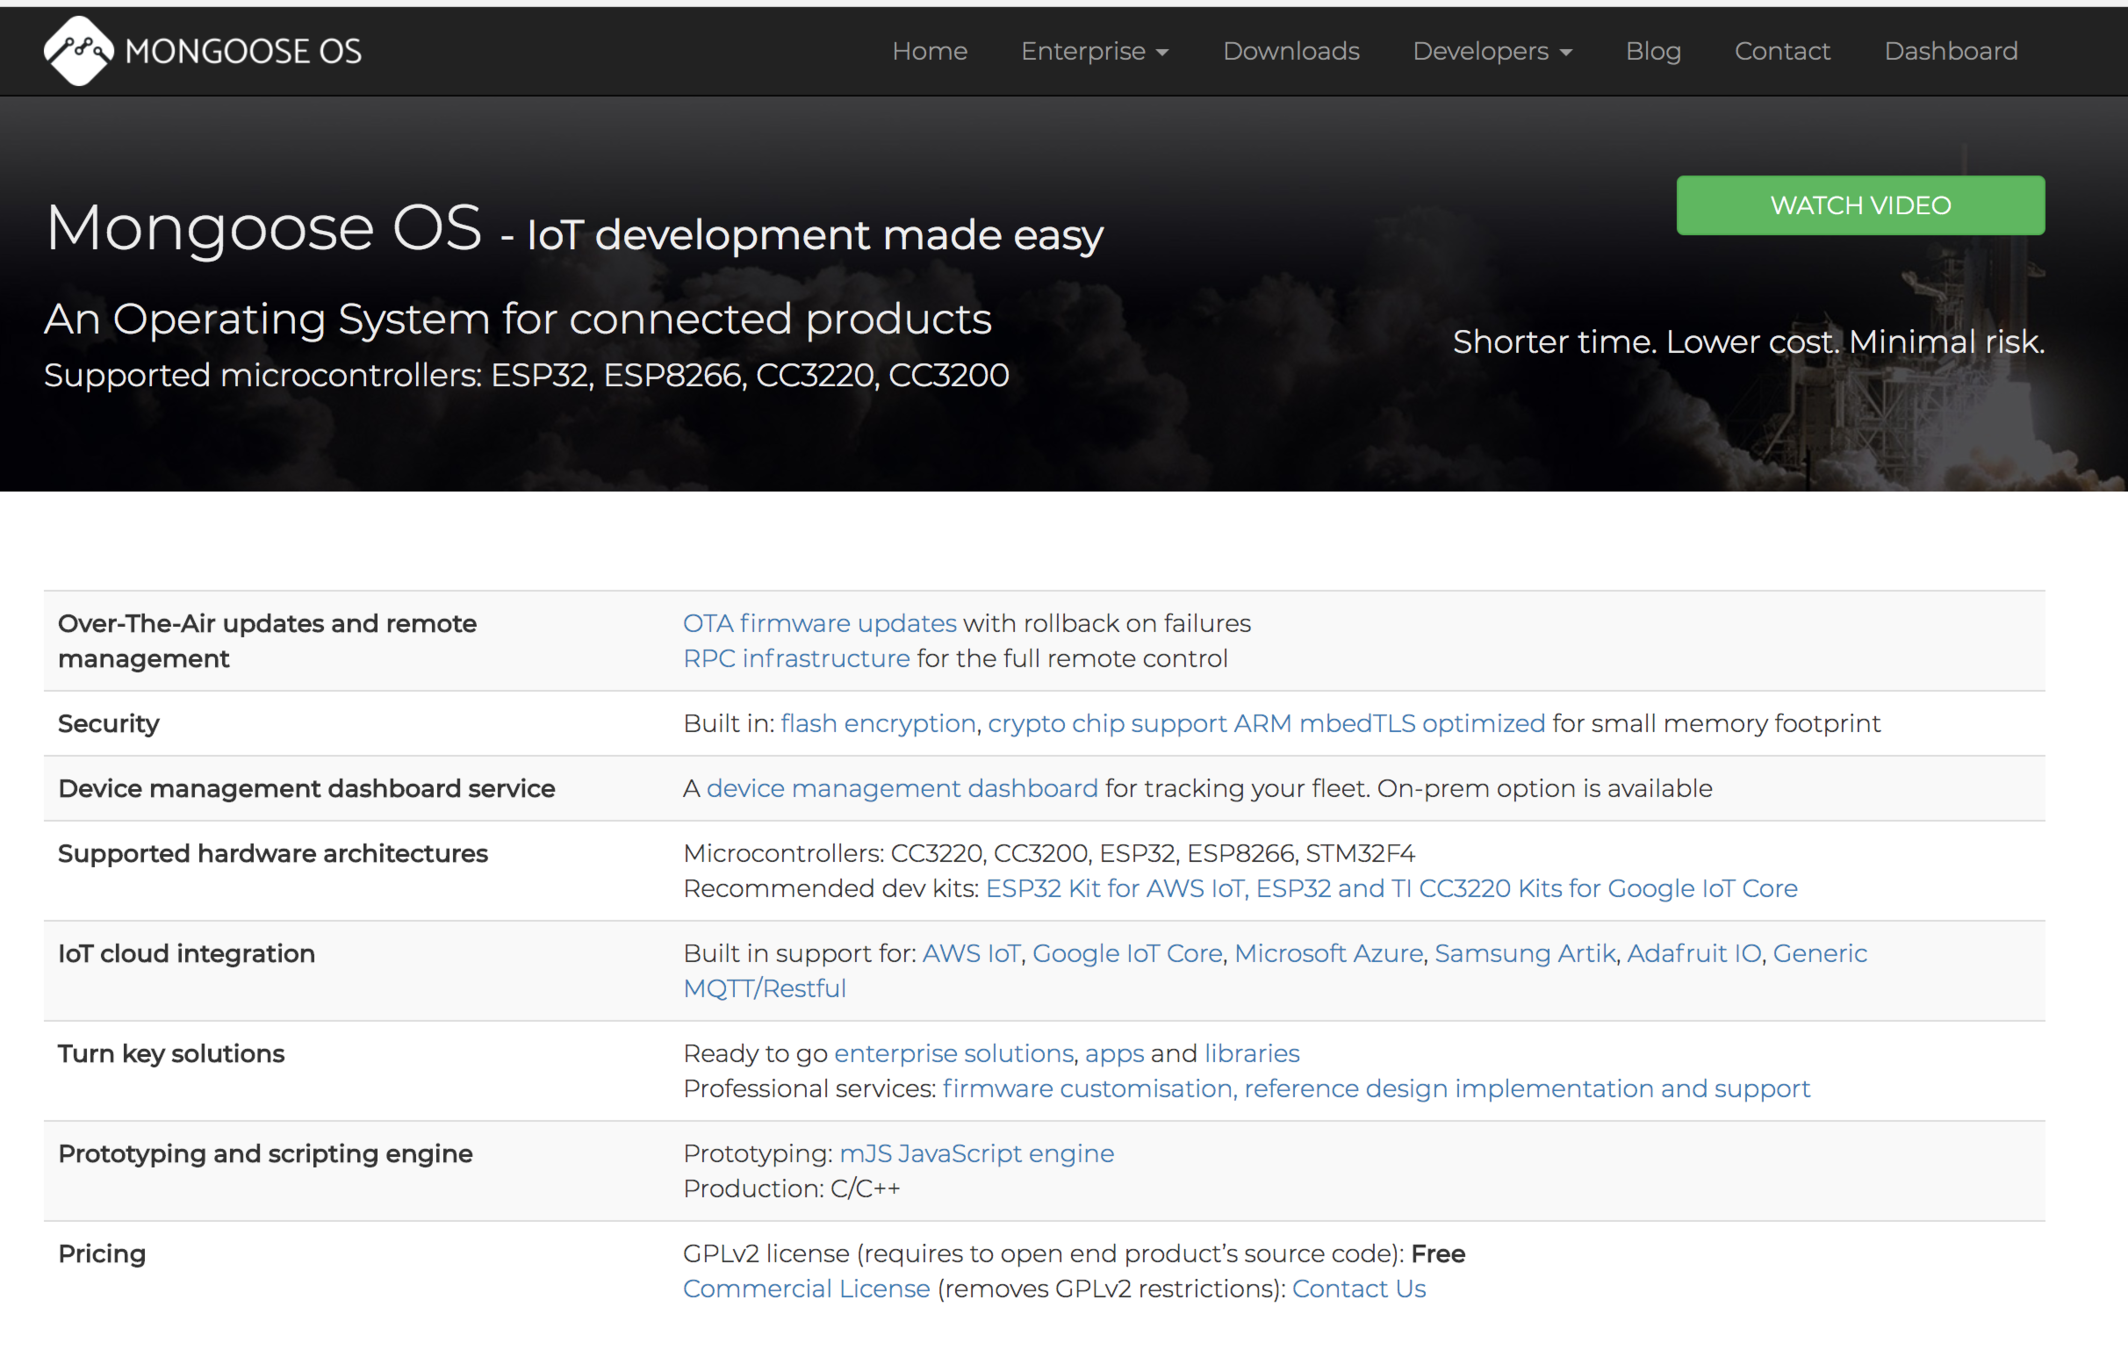Click Contact Us in Pricing row
2128x1350 pixels.
coord(1358,1288)
